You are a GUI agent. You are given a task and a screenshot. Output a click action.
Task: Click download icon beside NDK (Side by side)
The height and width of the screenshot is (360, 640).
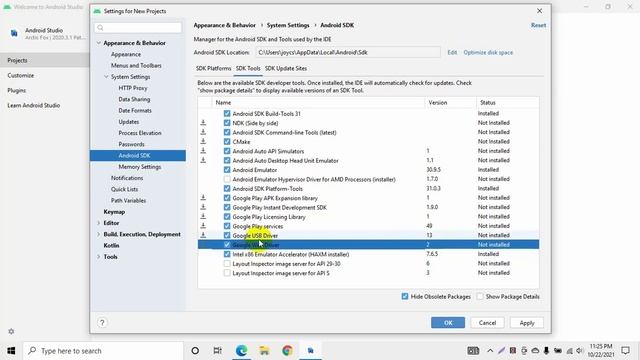pos(203,123)
